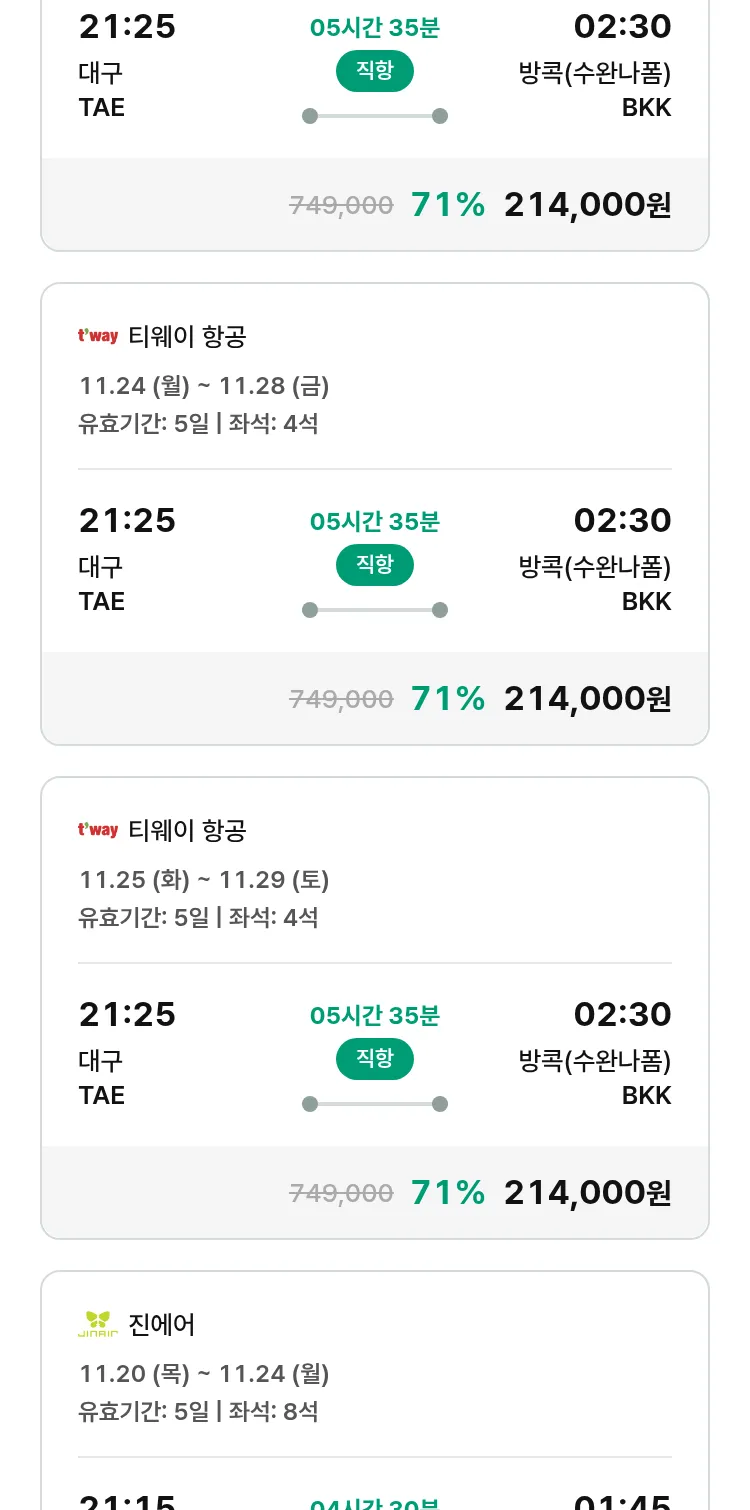Click the 71% discount on the 11.24~11.28 flight

(447, 698)
